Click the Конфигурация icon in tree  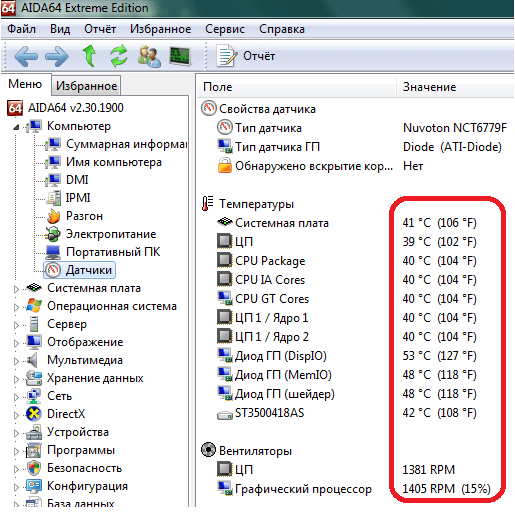pyautogui.click(x=34, y=486)
